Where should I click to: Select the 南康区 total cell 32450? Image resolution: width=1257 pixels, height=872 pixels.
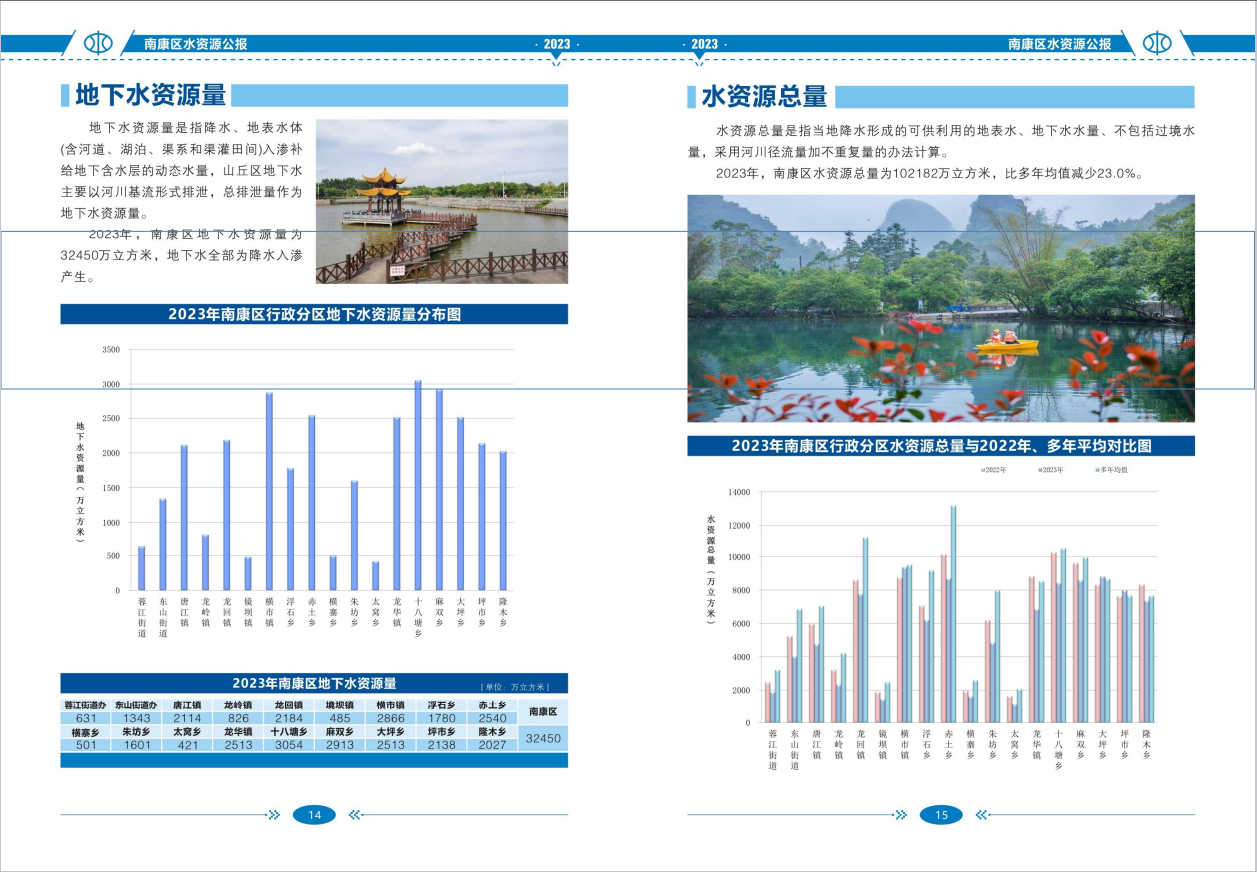543,738
